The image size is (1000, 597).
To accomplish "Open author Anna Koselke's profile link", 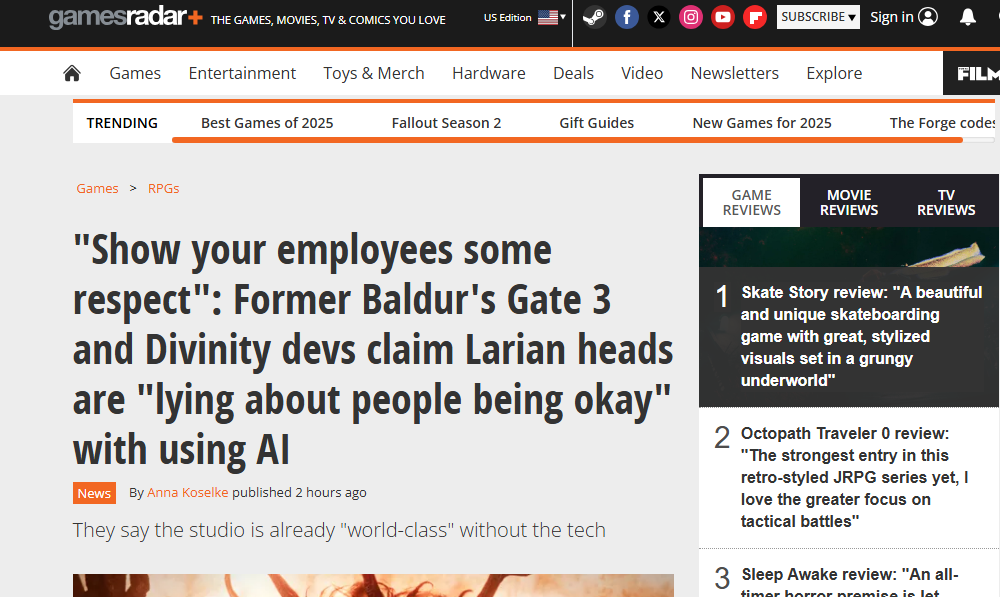I will pos(188,492).
